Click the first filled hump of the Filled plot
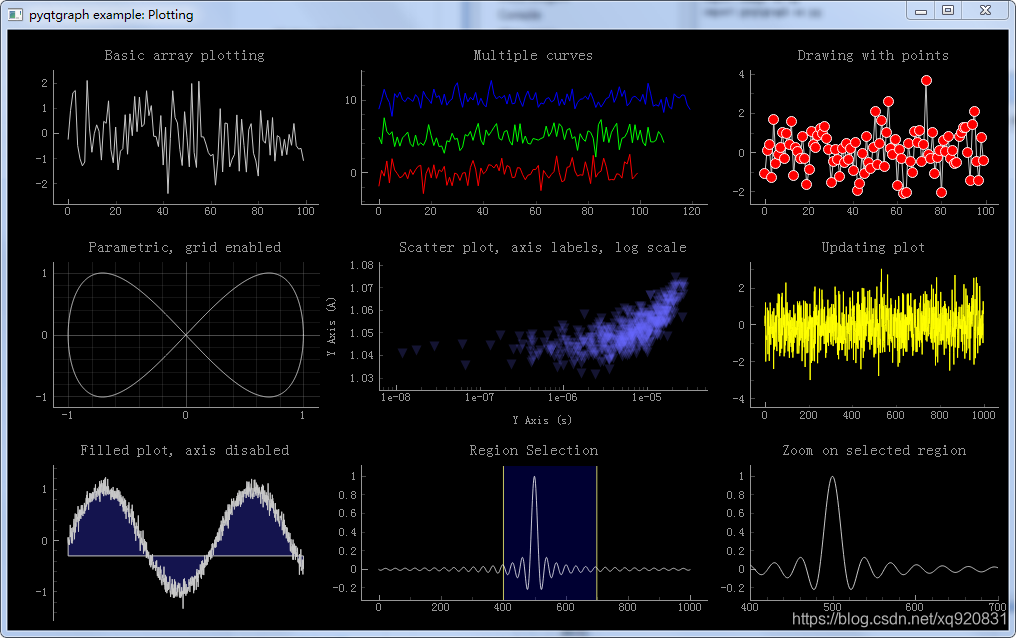This screenshot has width=1016, height=638. point(104,528)
